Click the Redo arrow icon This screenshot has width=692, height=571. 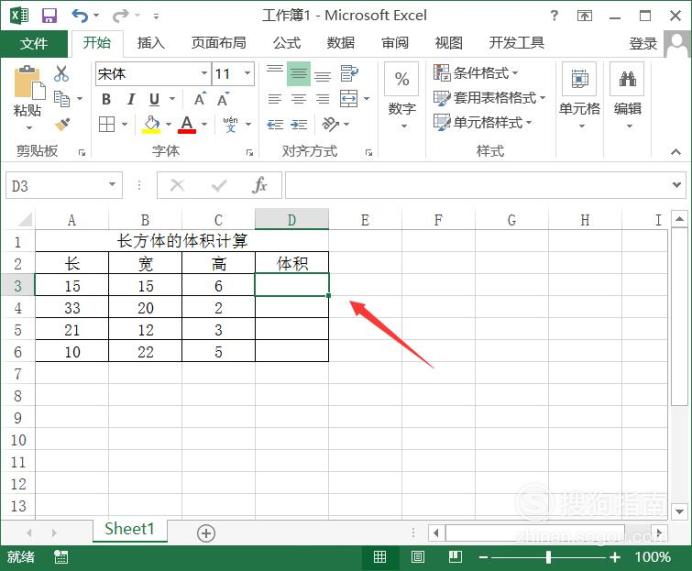120,16
